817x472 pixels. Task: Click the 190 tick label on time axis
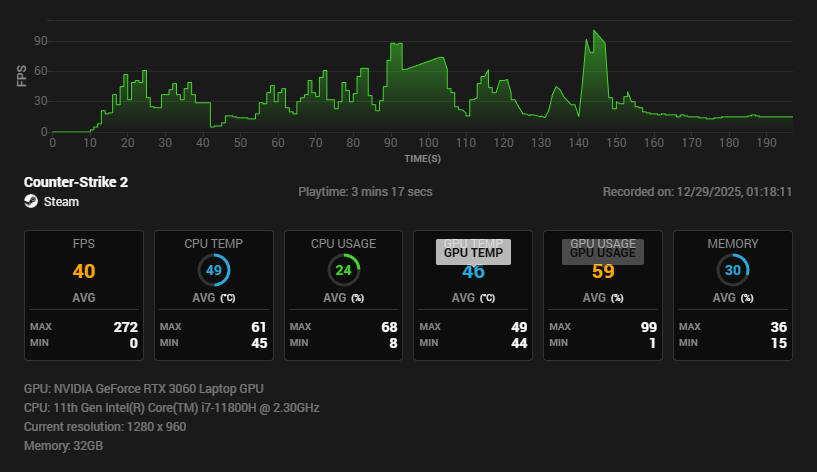[x=766, y=142]
